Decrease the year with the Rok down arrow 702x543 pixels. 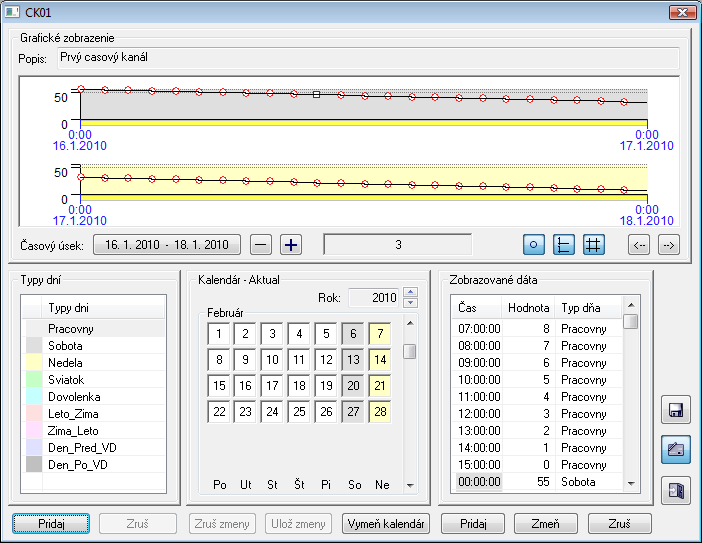(x=410, y=302)
